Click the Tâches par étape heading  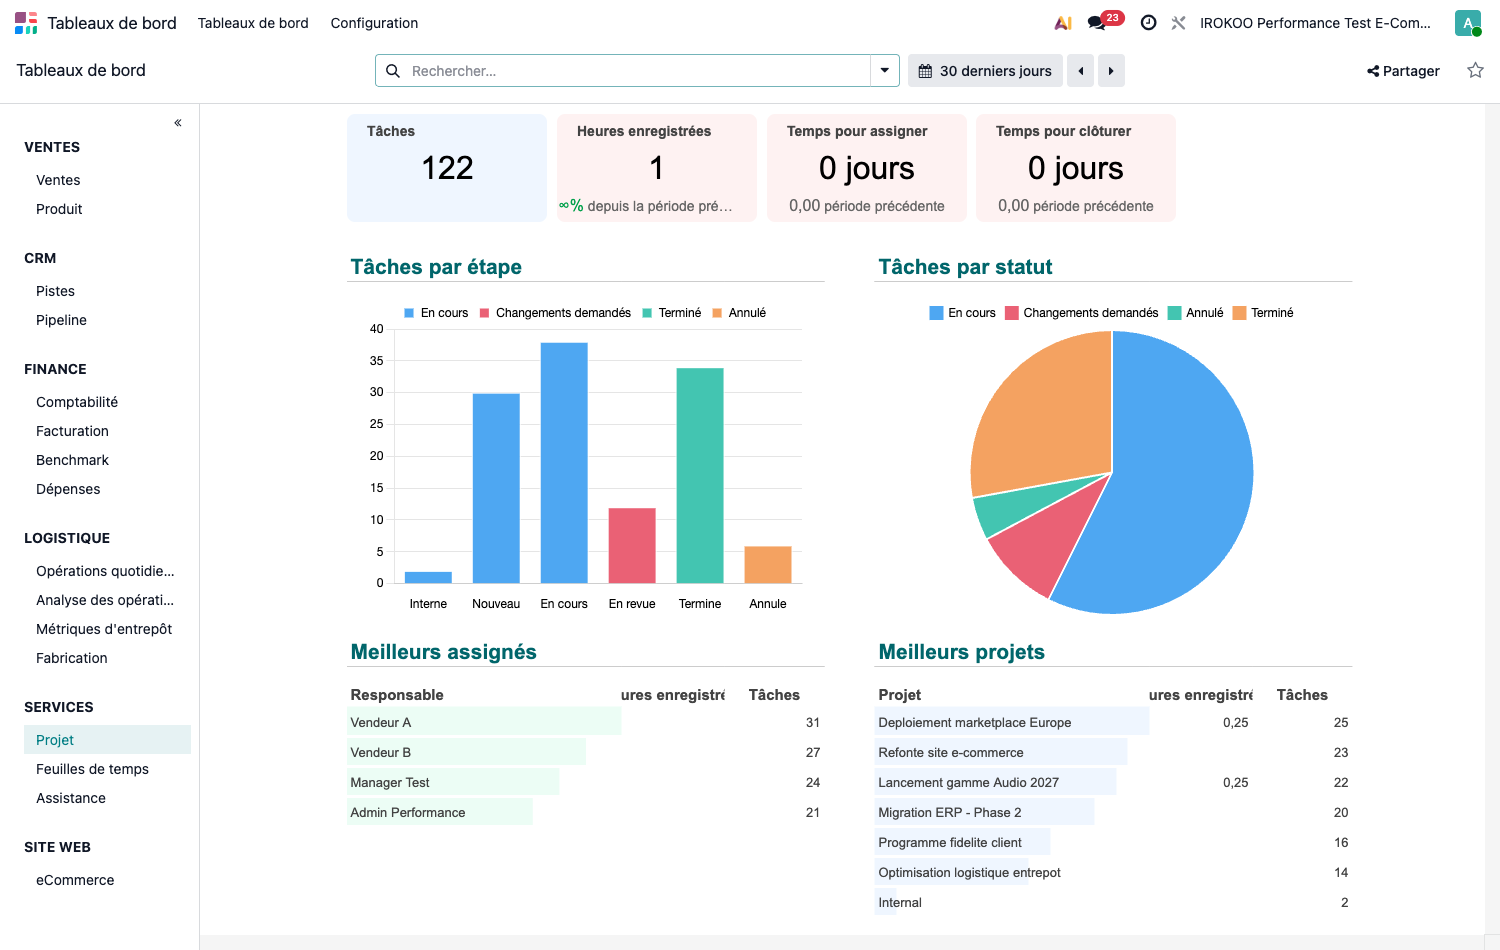pyautogui.click(x=436, y=267)
